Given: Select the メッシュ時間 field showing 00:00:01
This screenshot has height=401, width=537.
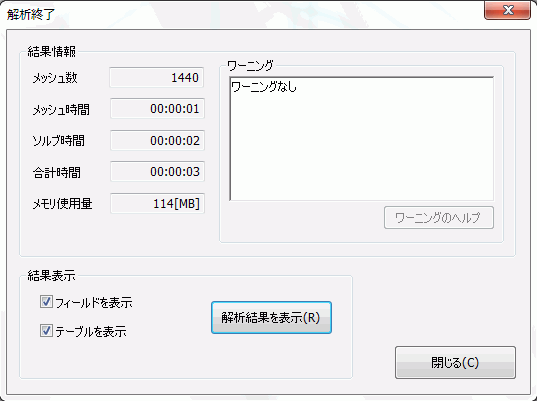Looking at the screenshot, I should pos(157,109).
